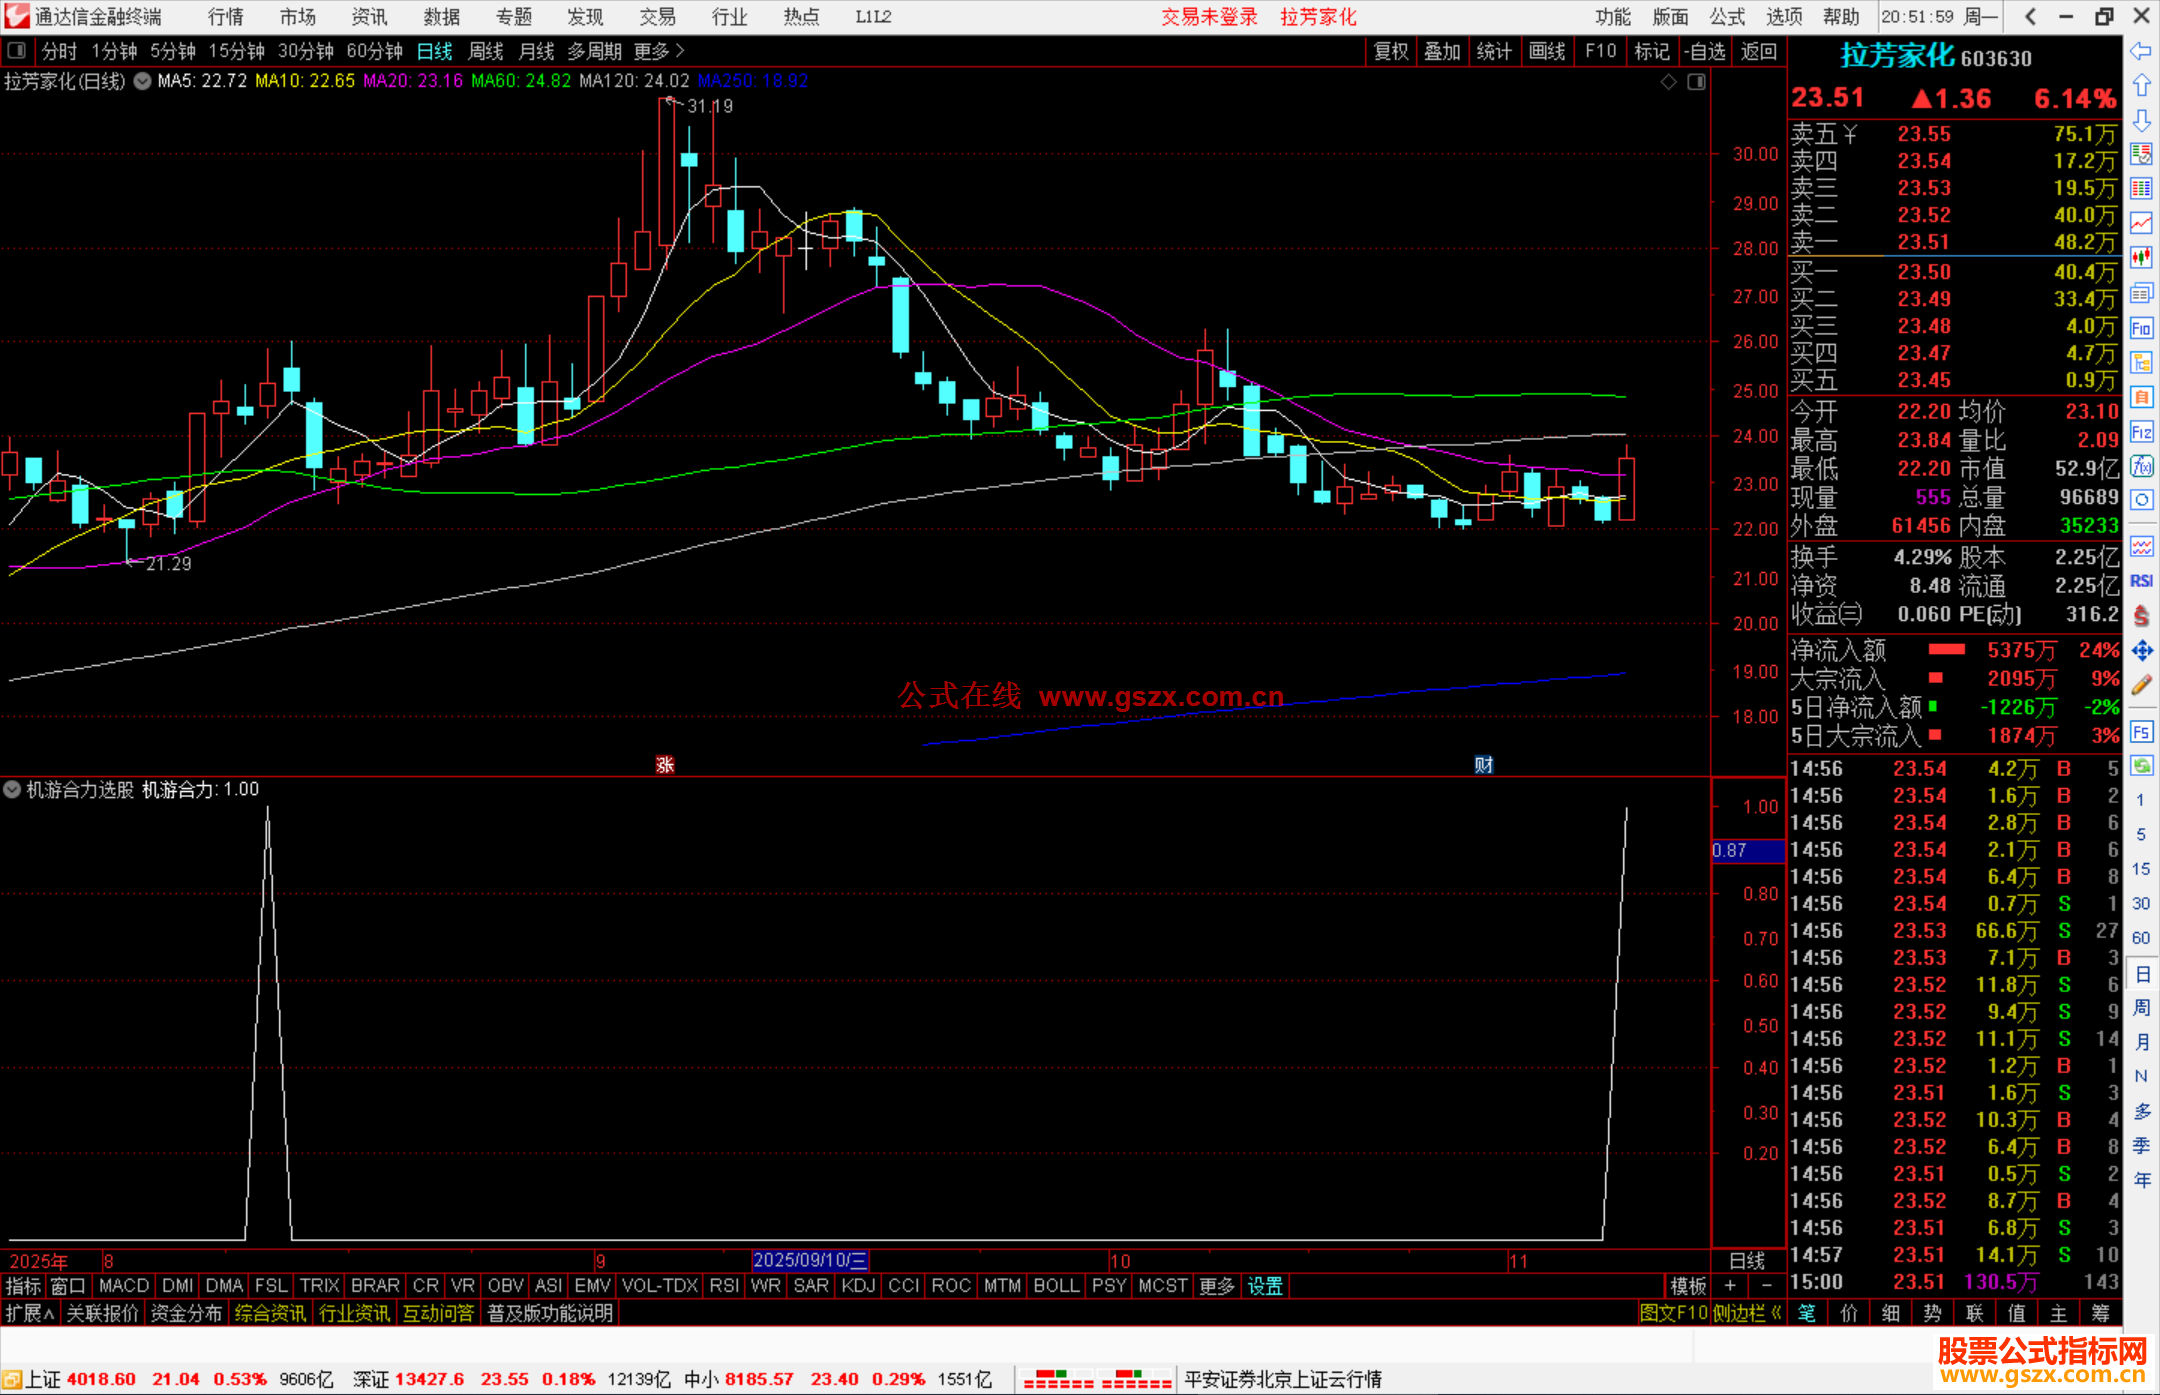
Task: Select the pencil drawing tool icon
Action: click(x=2141, y=685)
